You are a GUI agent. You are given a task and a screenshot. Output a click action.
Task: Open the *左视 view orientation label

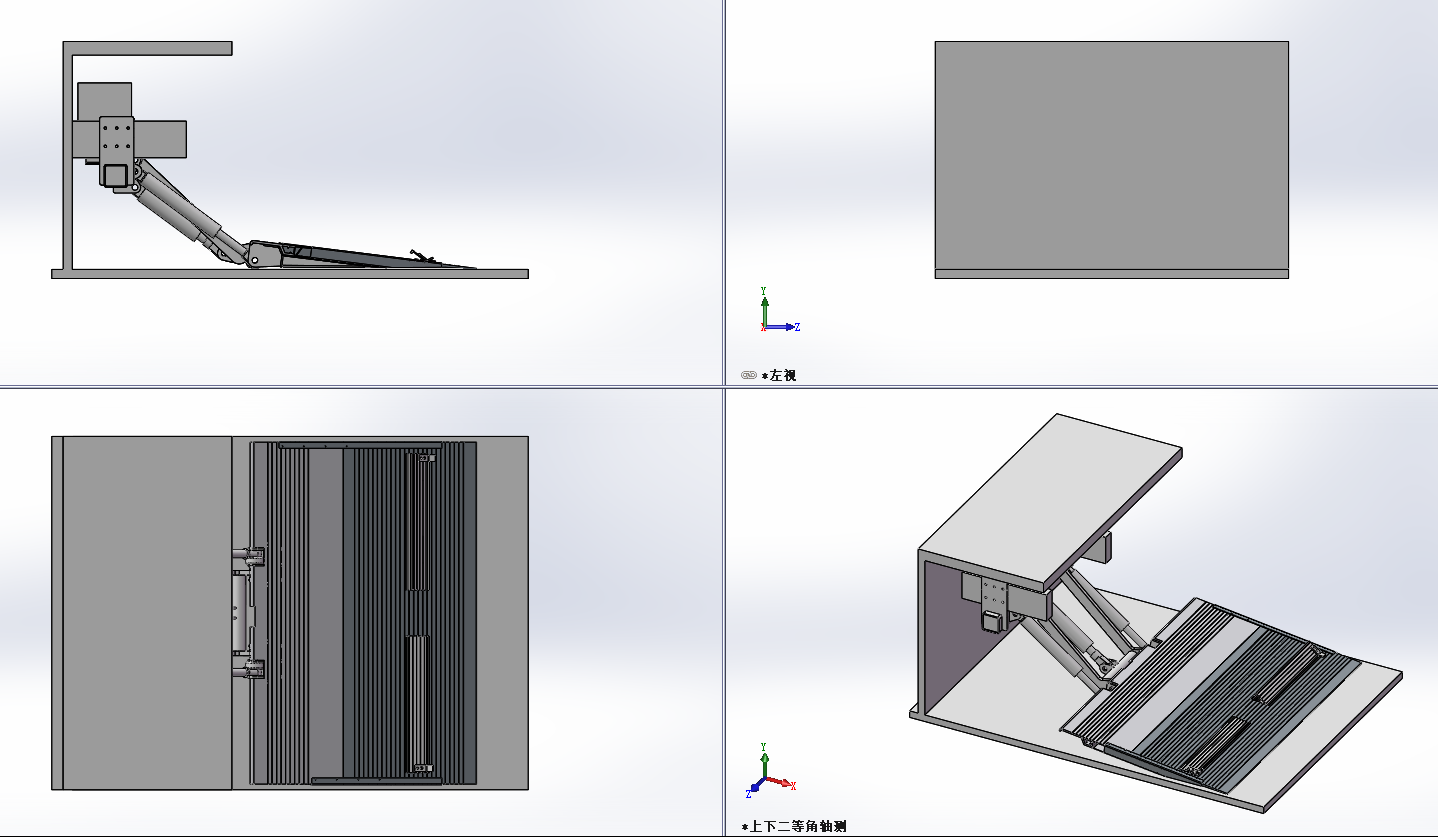(x=779, y=376)
